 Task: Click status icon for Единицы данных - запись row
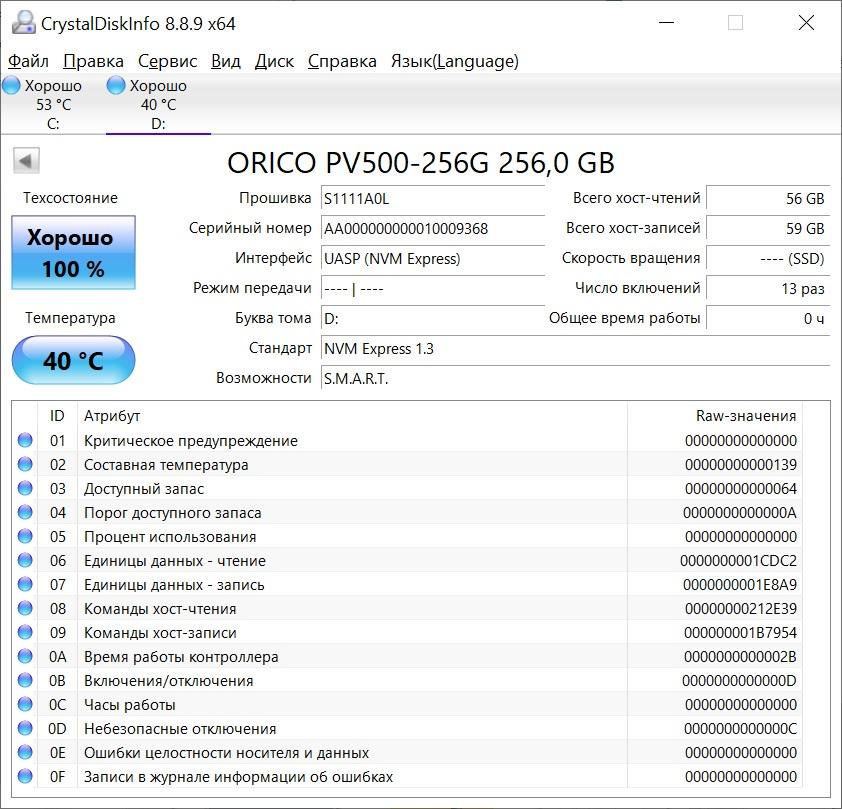tap(25, 584)
